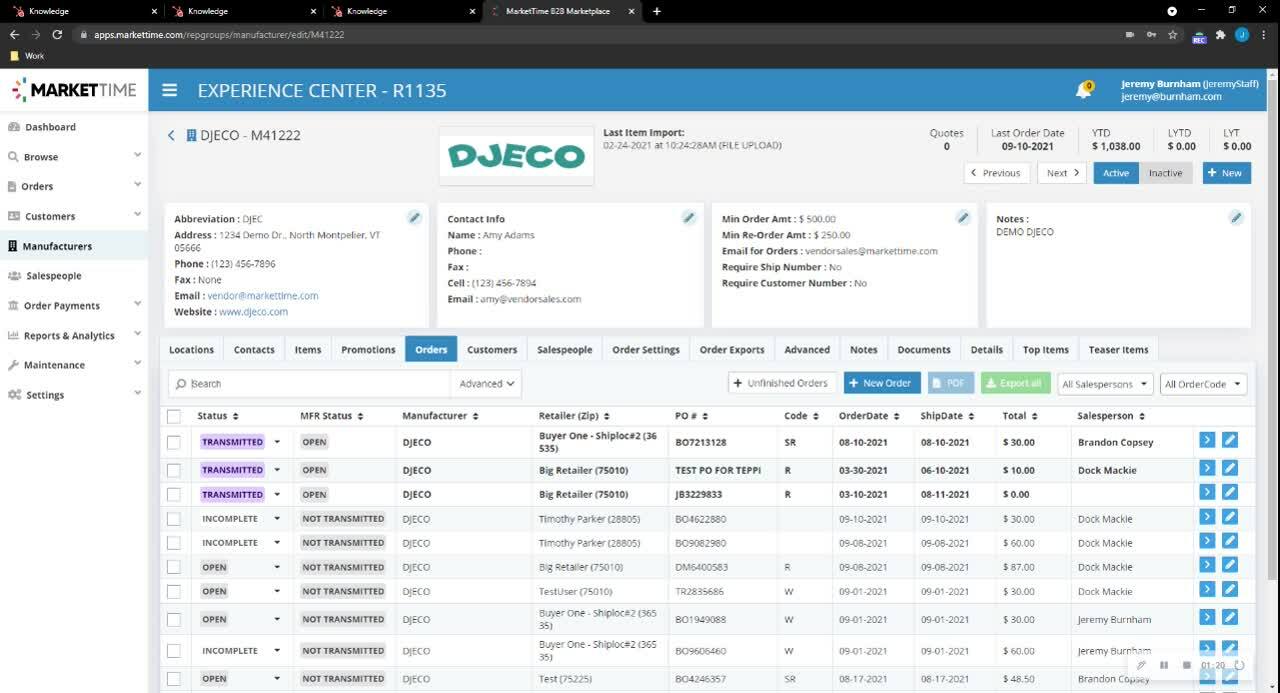Edit order DM6400583 with the pencil icon

1230,565
